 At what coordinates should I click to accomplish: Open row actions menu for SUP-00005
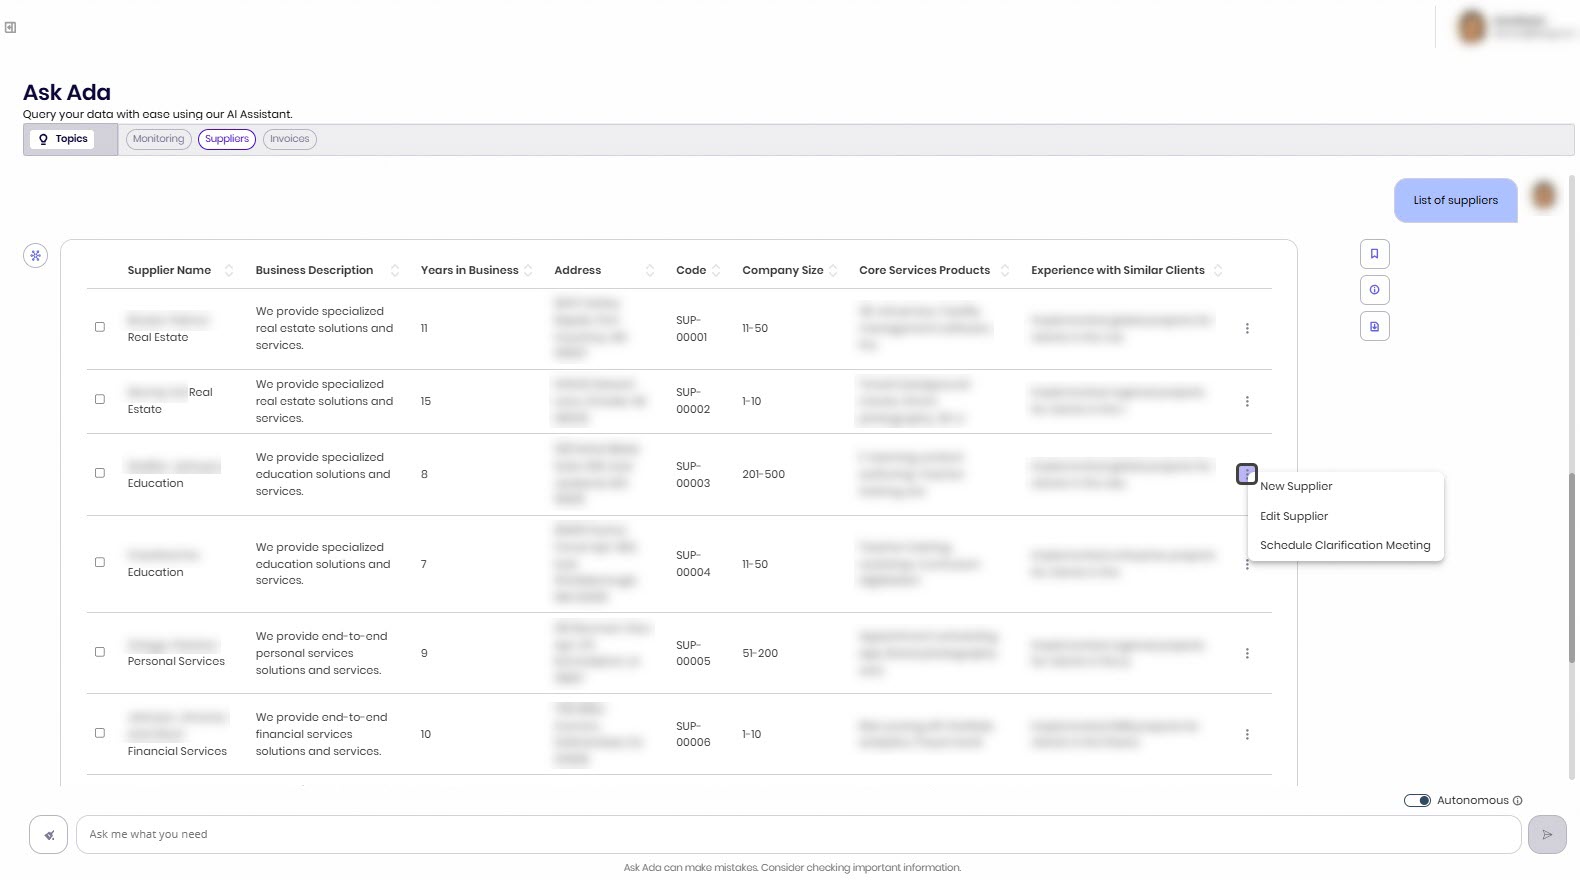tap(1247, 654)
